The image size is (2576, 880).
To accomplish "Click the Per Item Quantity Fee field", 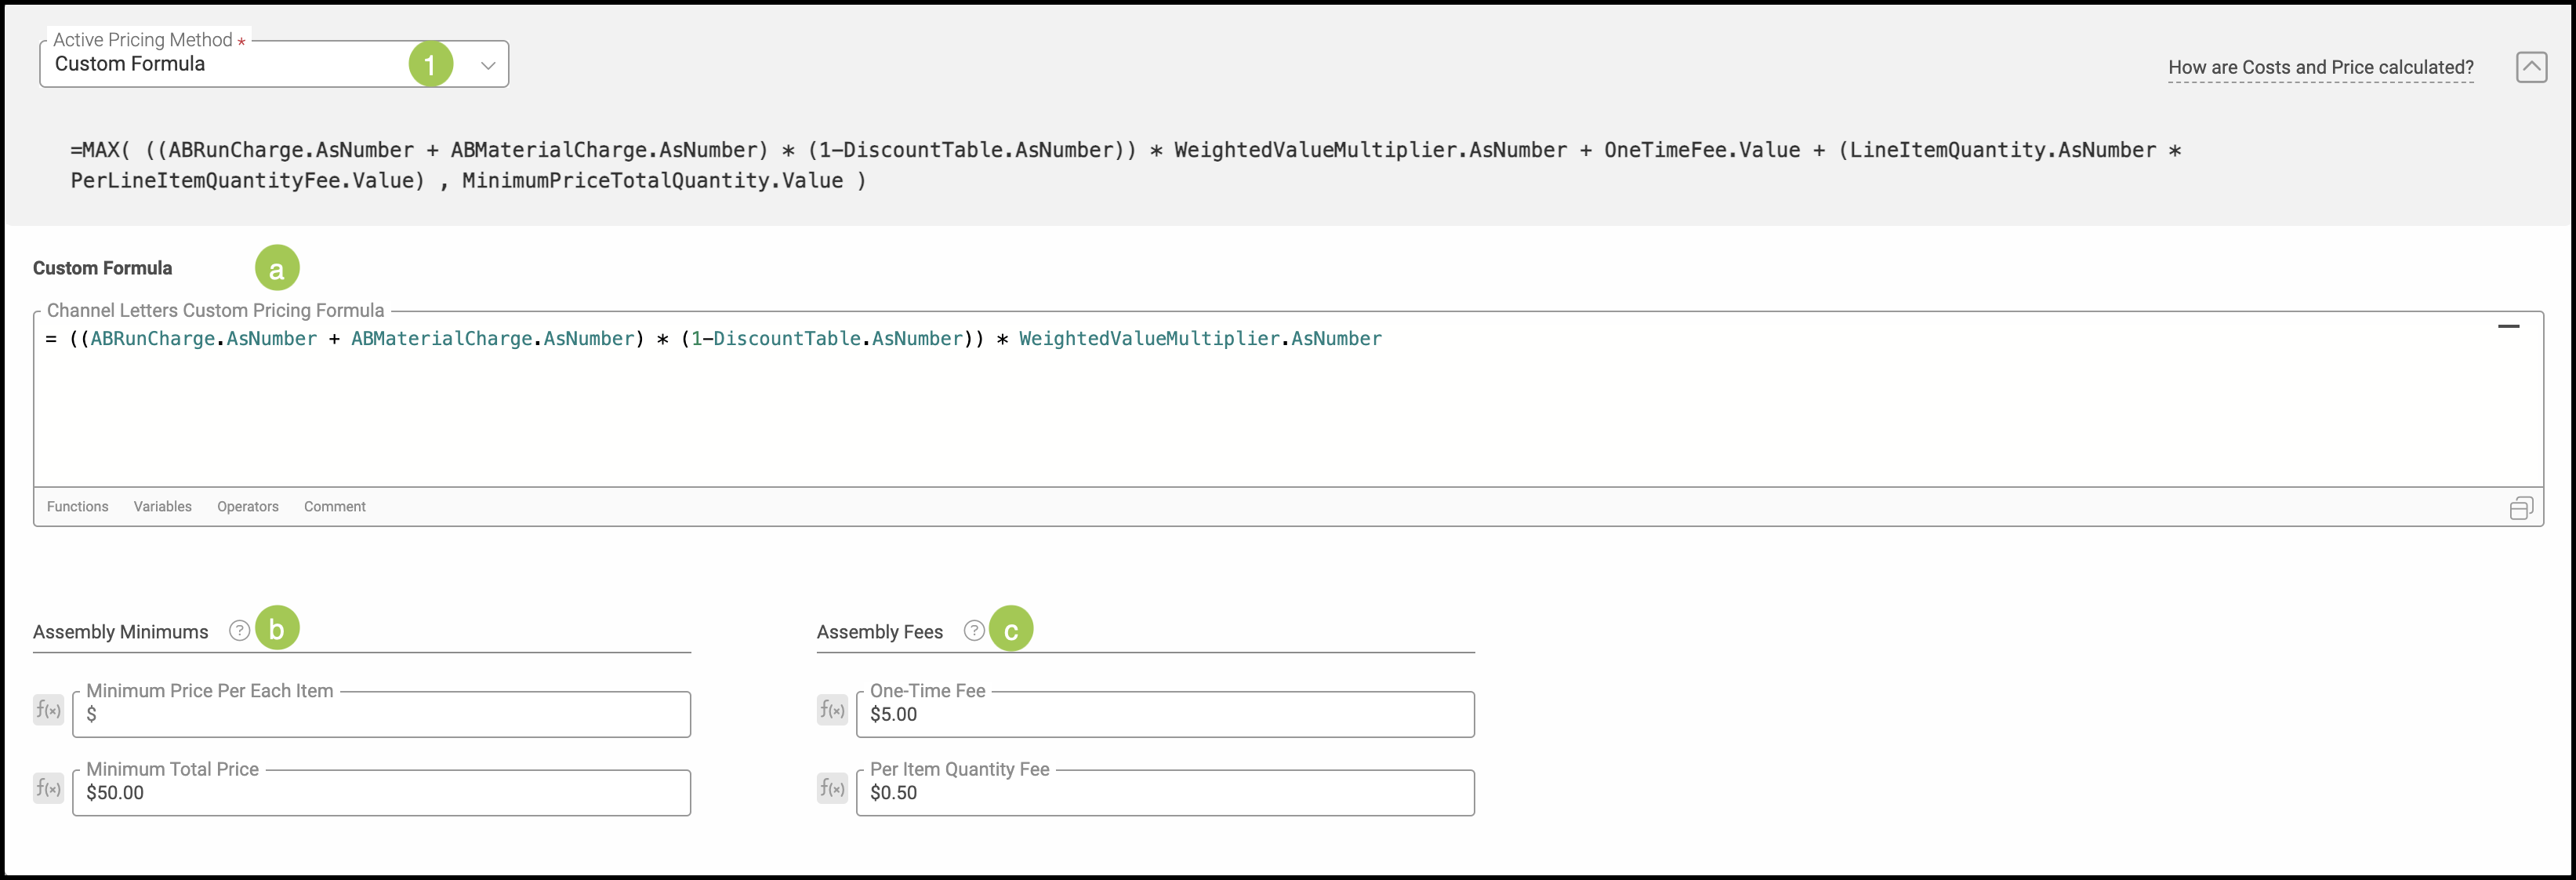I will point(1164,793).
